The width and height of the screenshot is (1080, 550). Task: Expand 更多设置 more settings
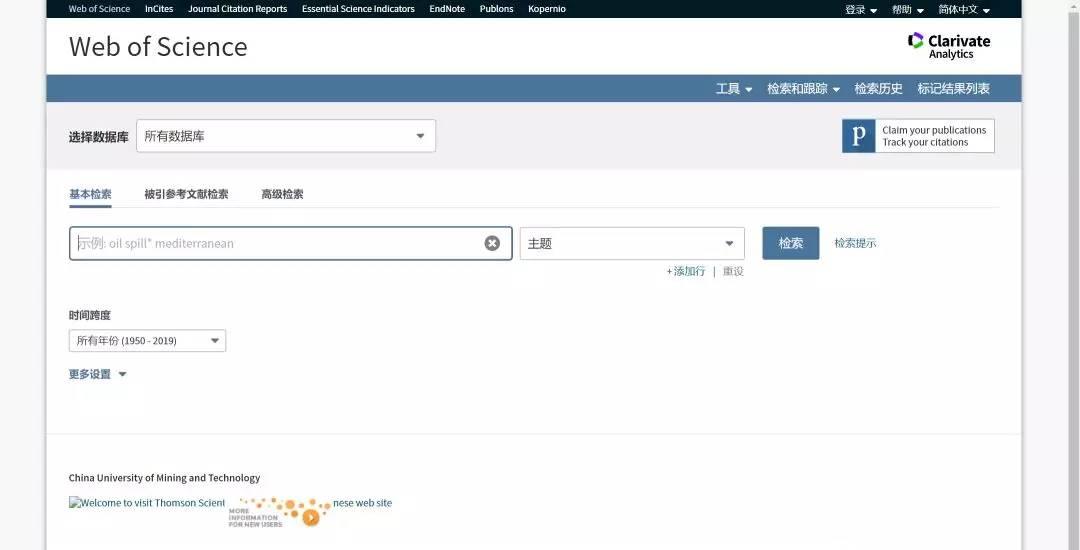point(98,374)
